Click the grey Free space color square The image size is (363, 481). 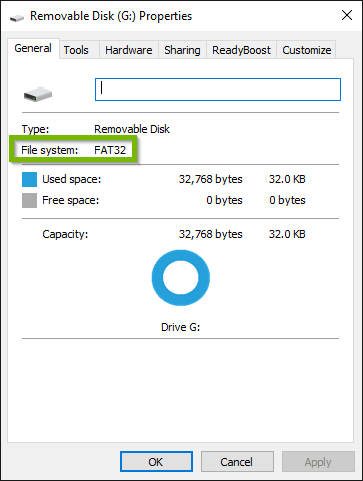tap(29, 201)
